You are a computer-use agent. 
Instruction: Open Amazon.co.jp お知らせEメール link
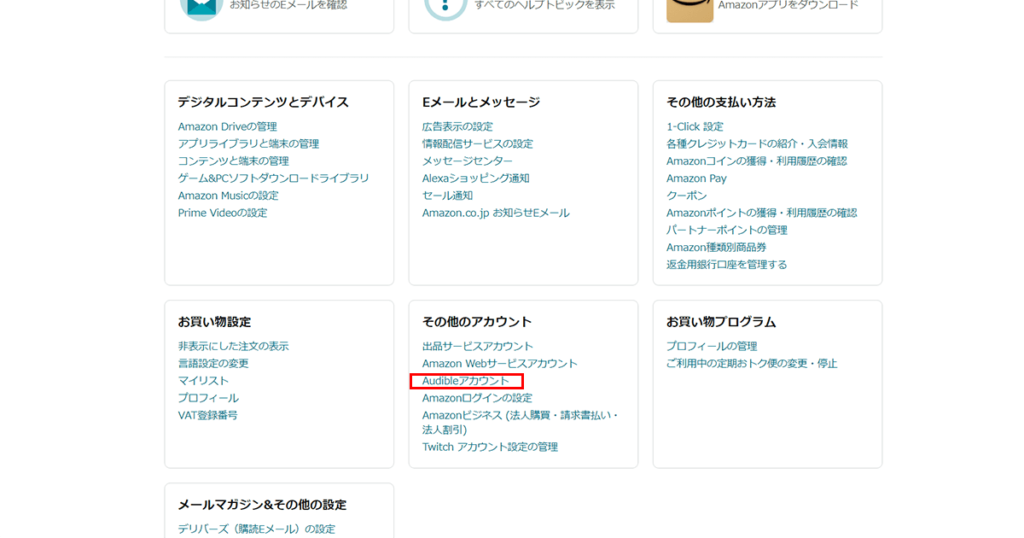tap(496, 213)
